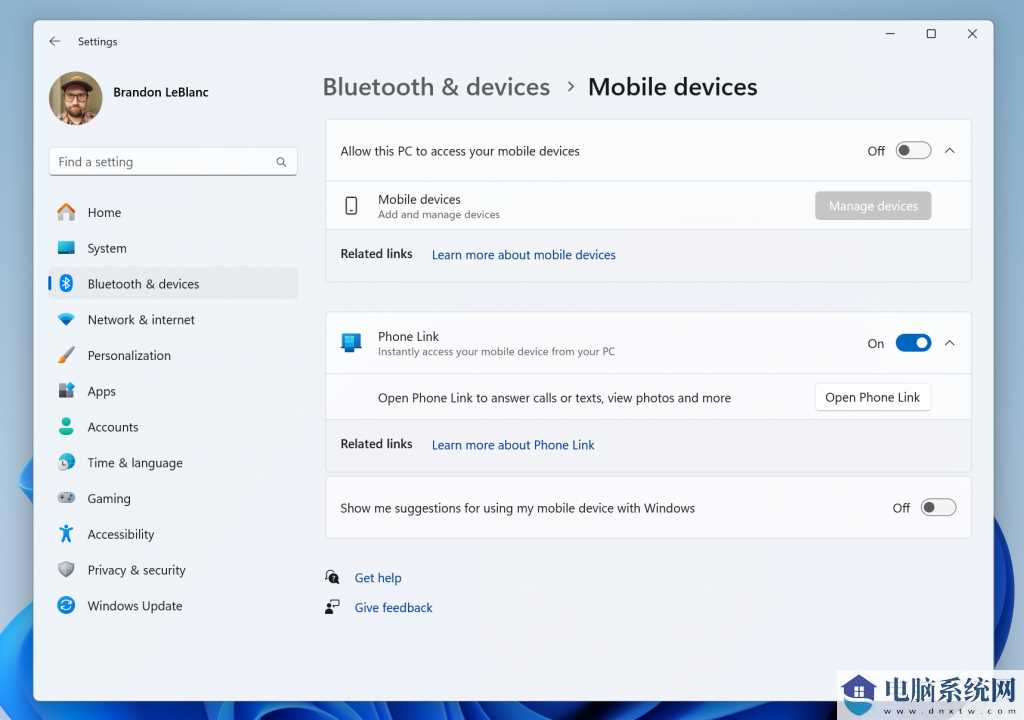Viewport: 1024px width, 720px height.
Task: Click the Privacy & security shield icon
Action: (66, 570)
